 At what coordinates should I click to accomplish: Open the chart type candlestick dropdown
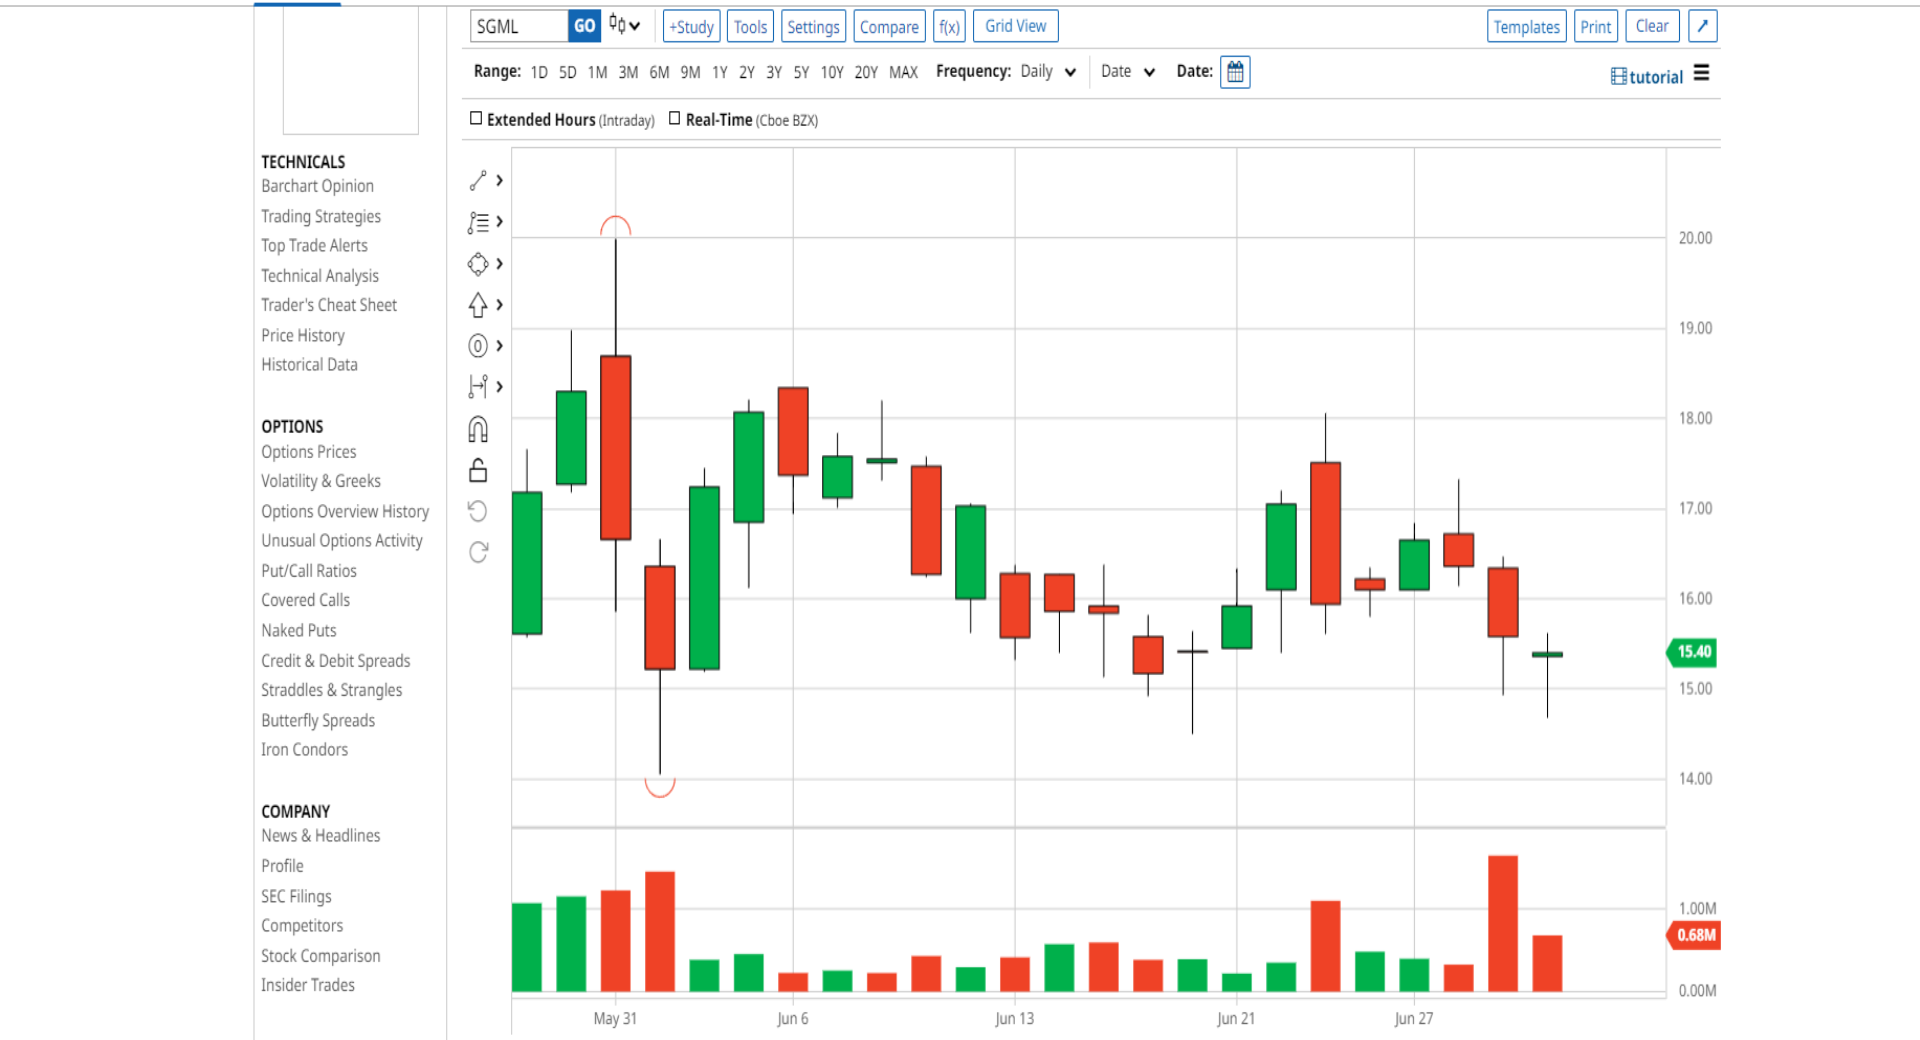pyautogui.click(x=625, y=26)
